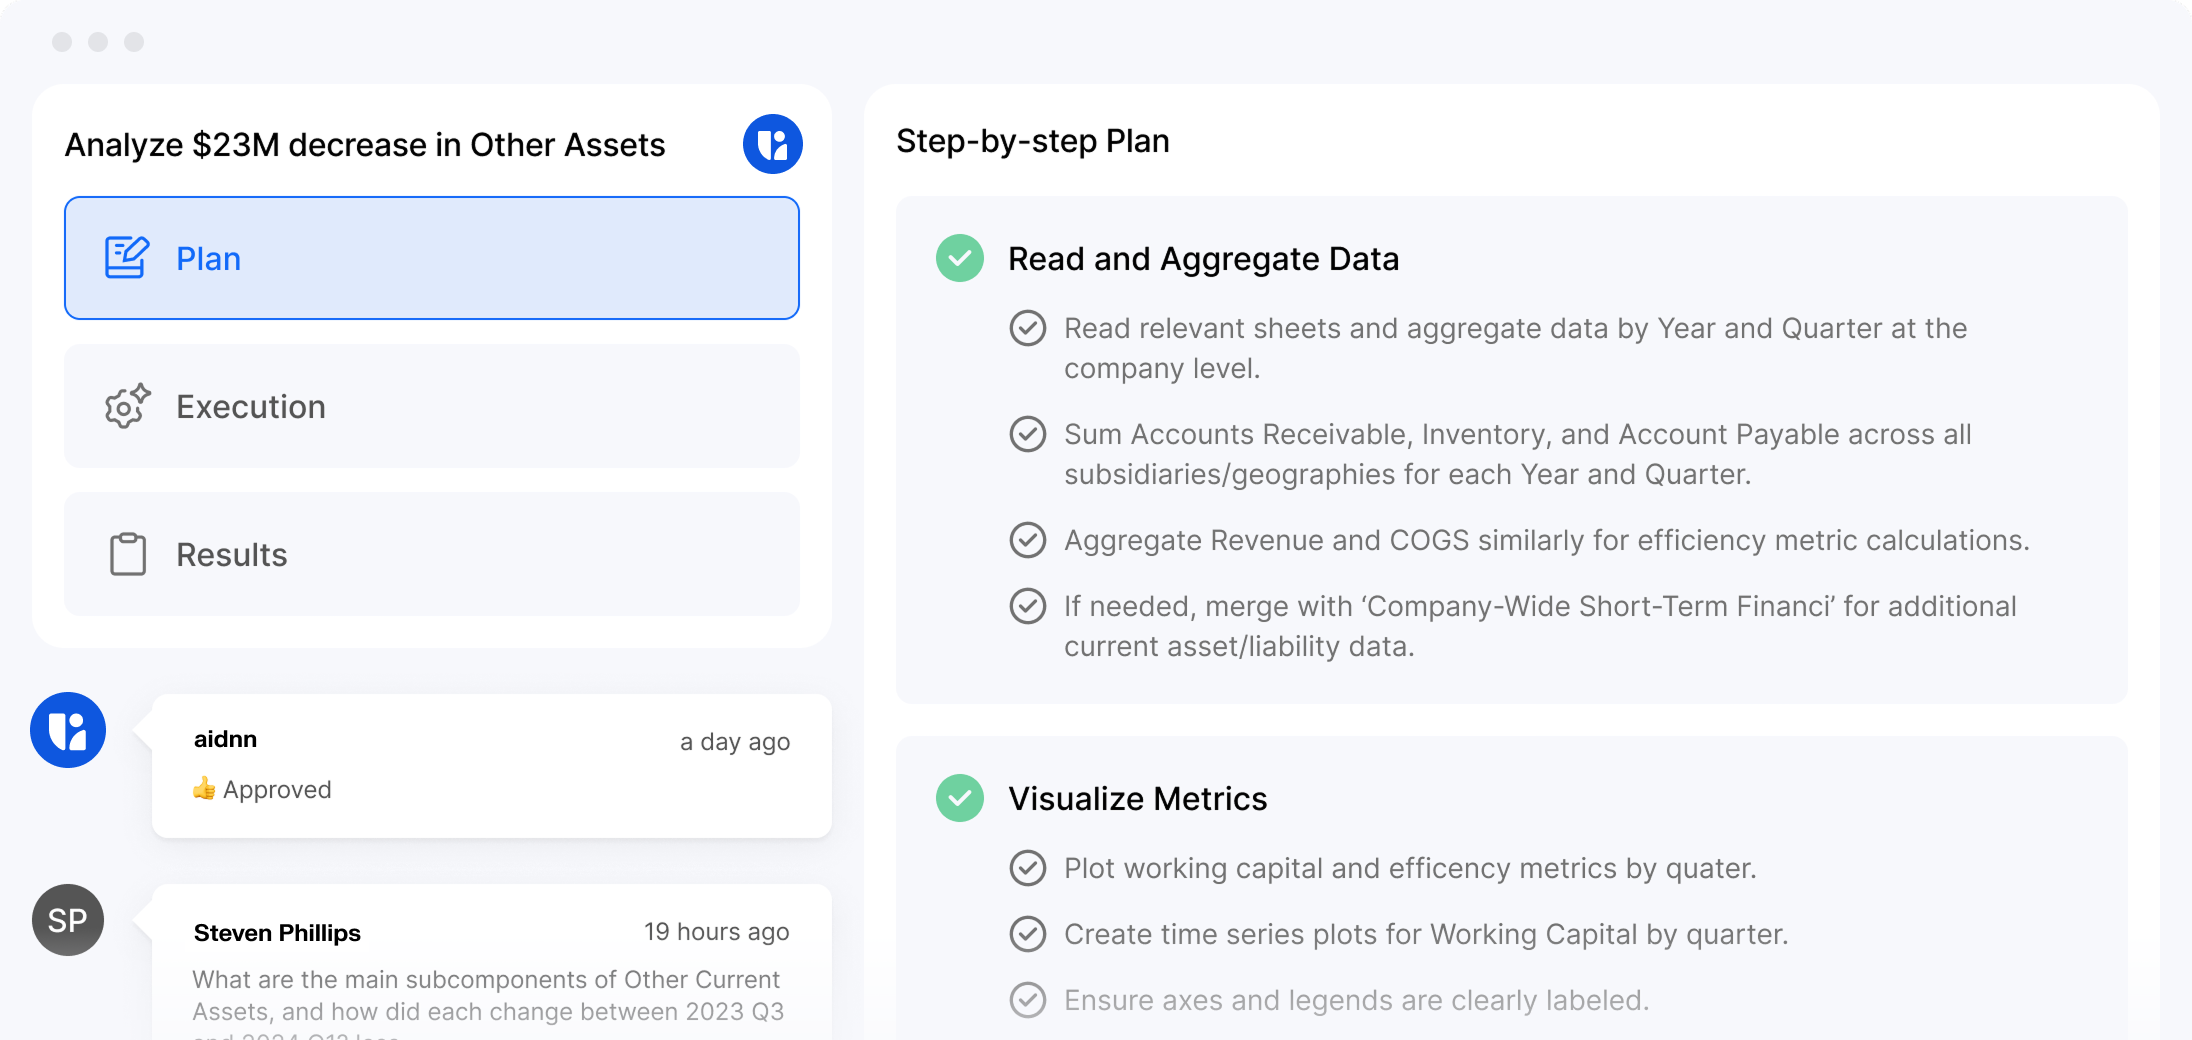Collapse the Read and Aggregate Data section
Screen dimensions: 2192x1040
(1202, 259)
